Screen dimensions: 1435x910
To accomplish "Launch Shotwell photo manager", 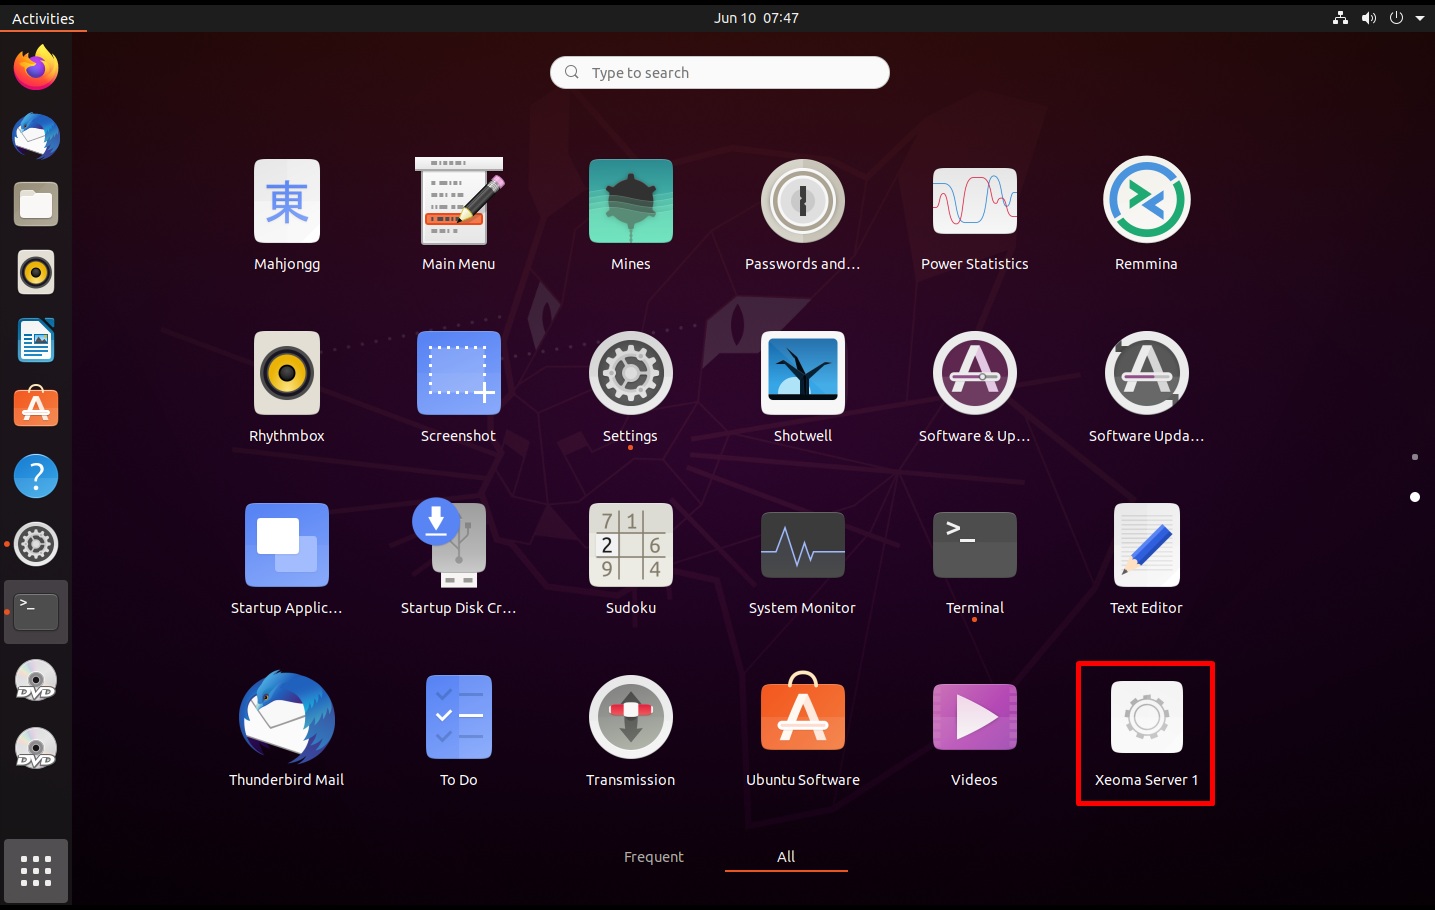I will pos(803,386).
